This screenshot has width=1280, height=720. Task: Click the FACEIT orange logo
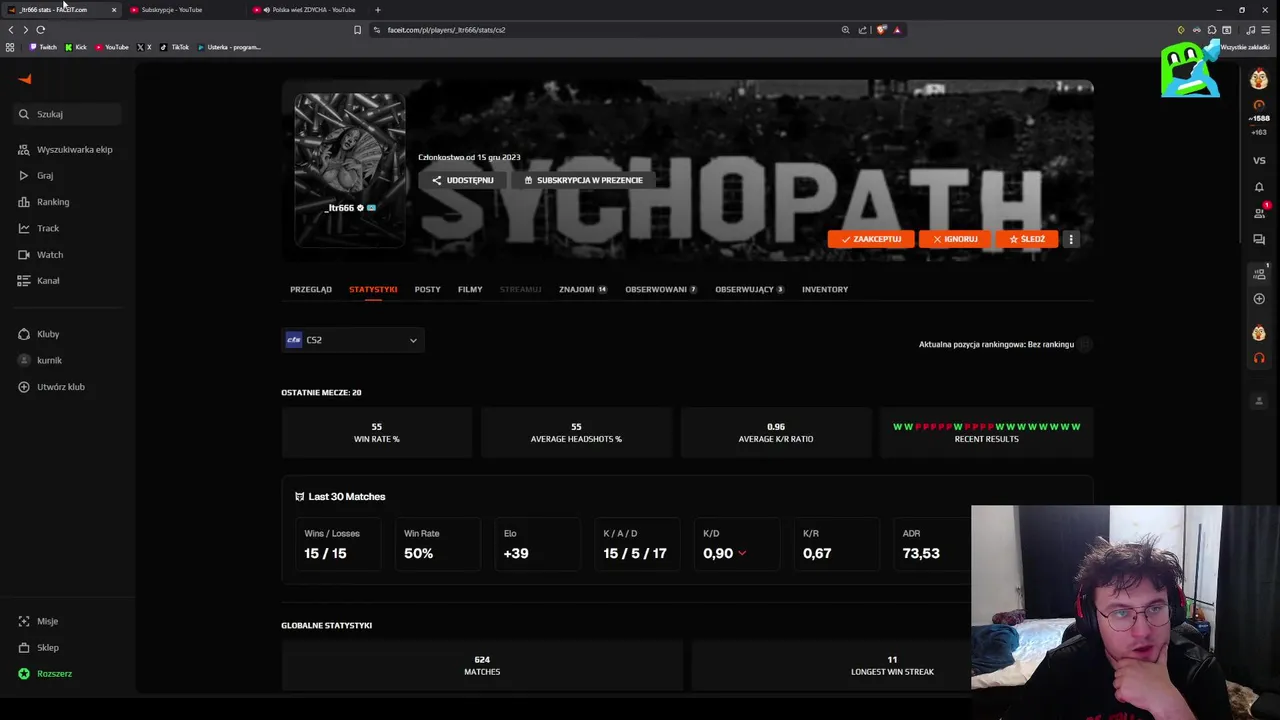(25, 79)
